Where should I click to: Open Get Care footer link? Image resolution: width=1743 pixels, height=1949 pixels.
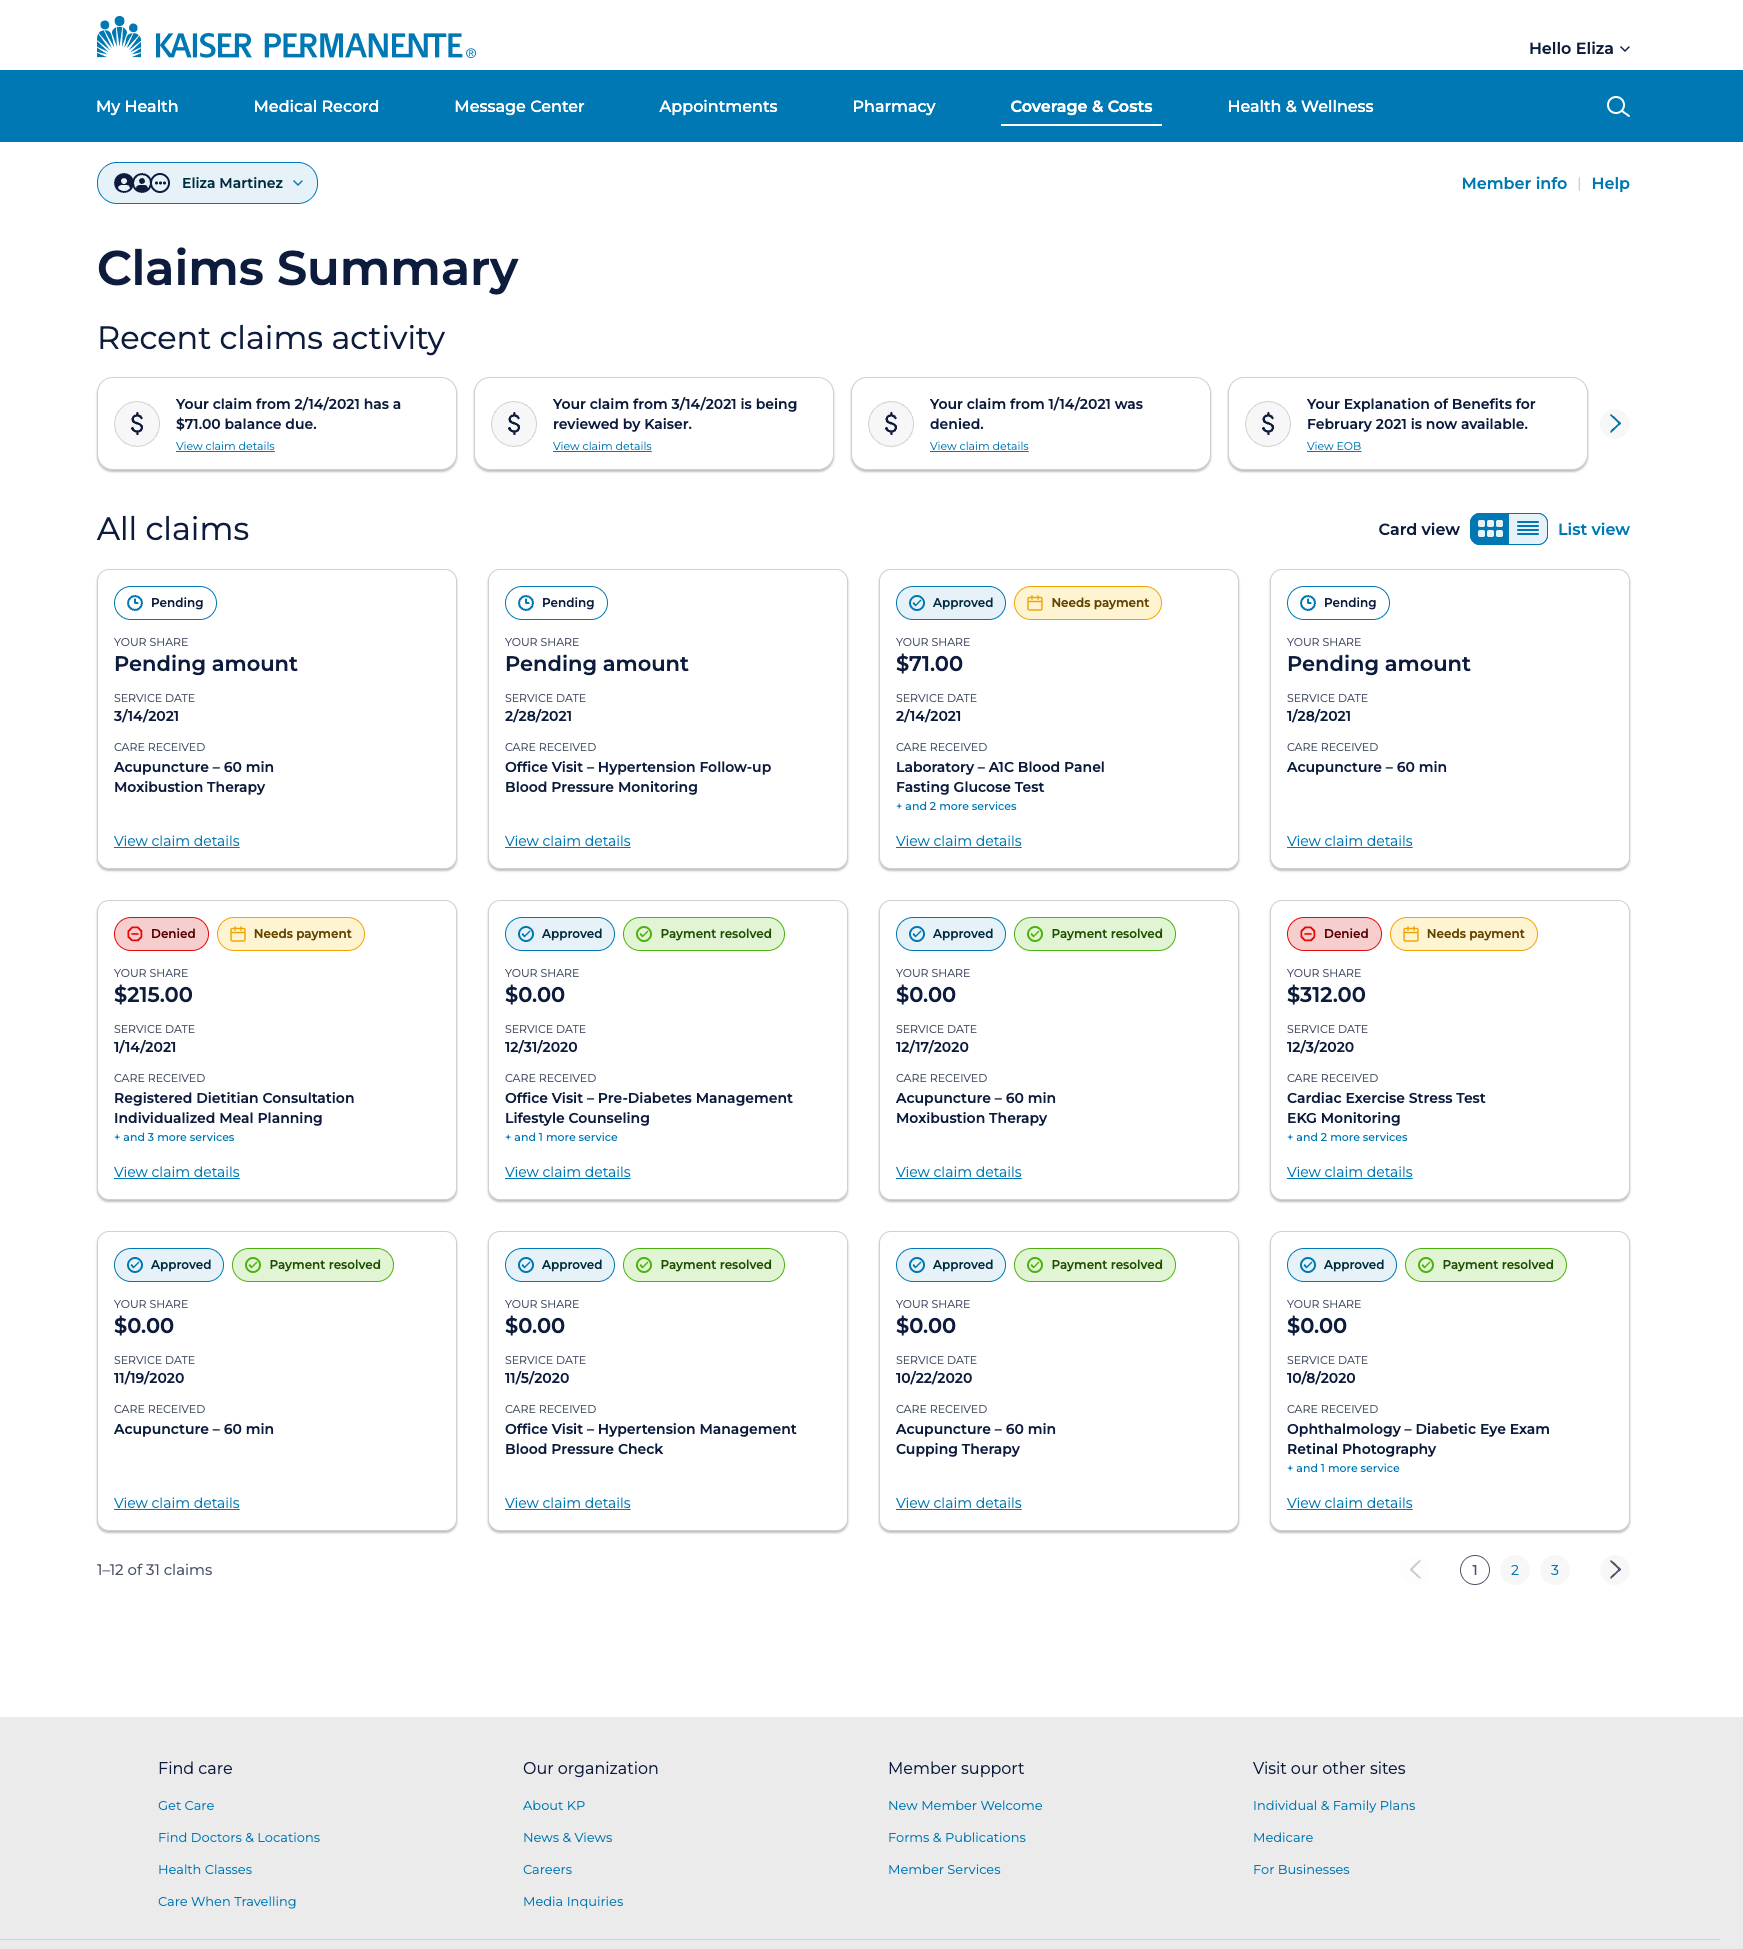(186, 1805)
